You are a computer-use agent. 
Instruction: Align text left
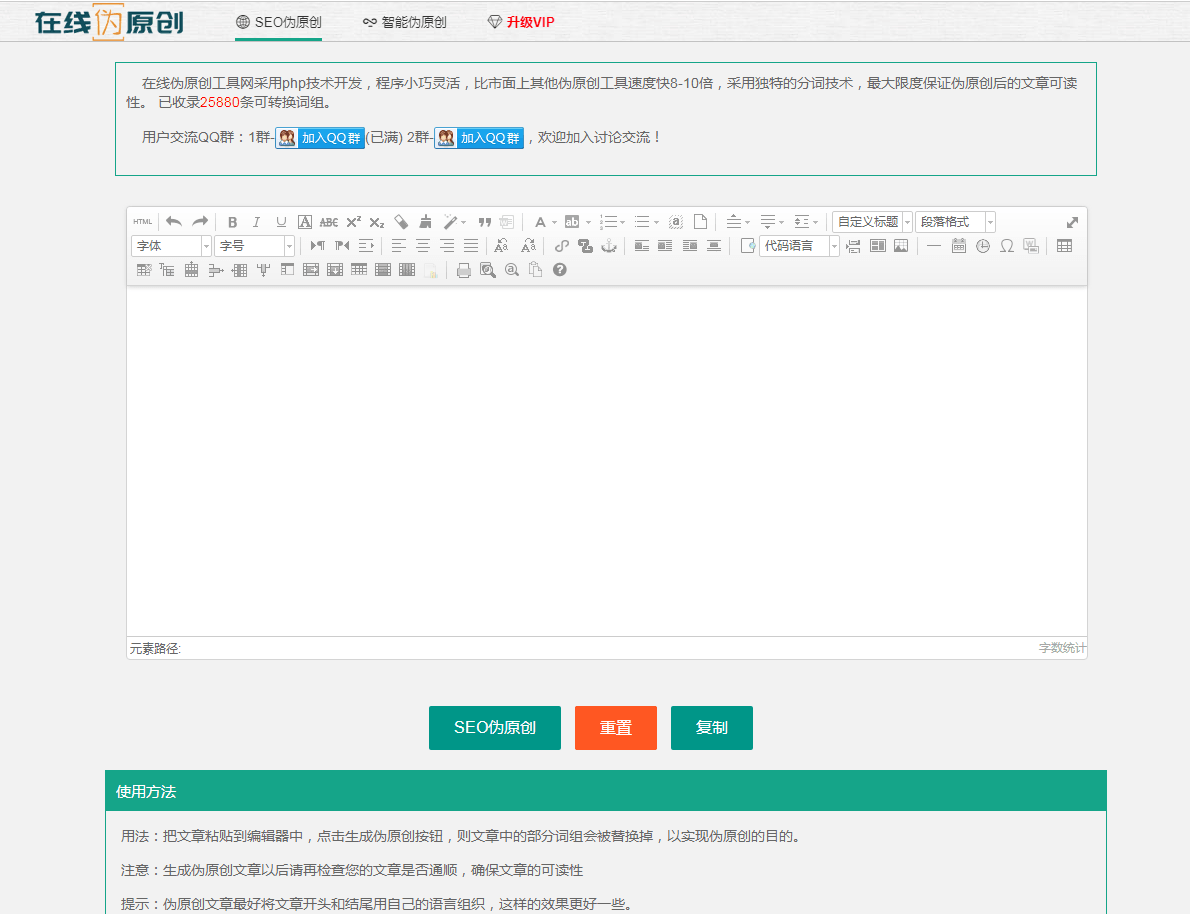(x=398, y=246)
